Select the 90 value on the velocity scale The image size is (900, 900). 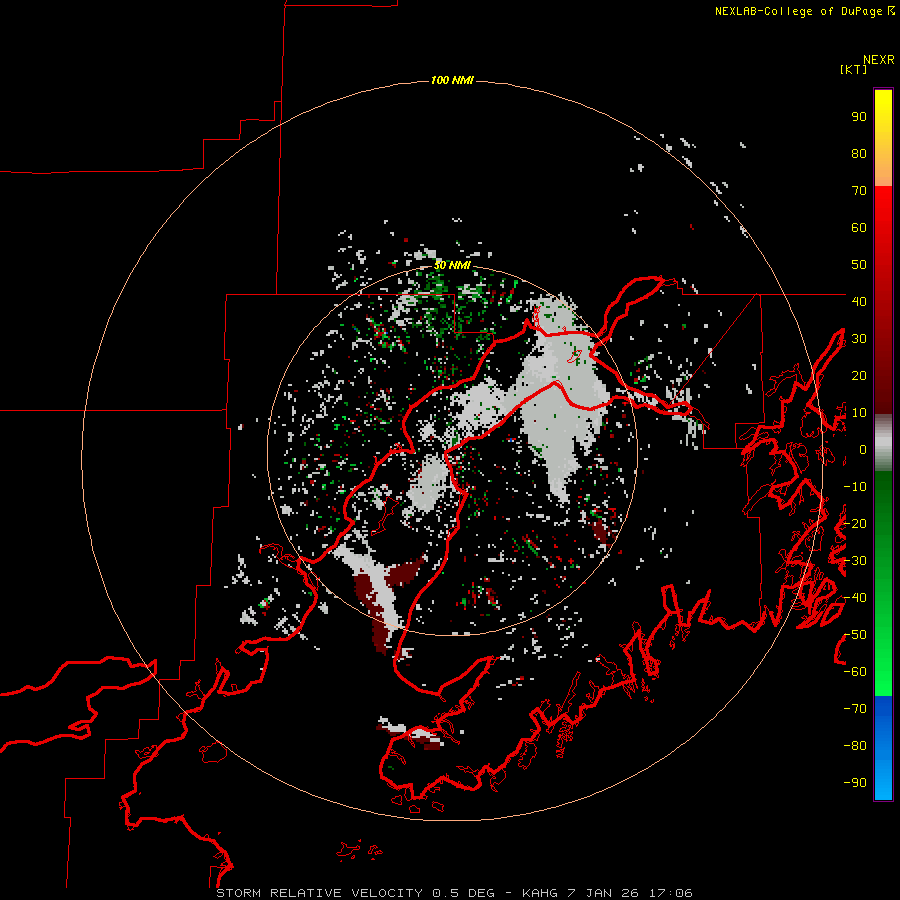click(859, 117)
